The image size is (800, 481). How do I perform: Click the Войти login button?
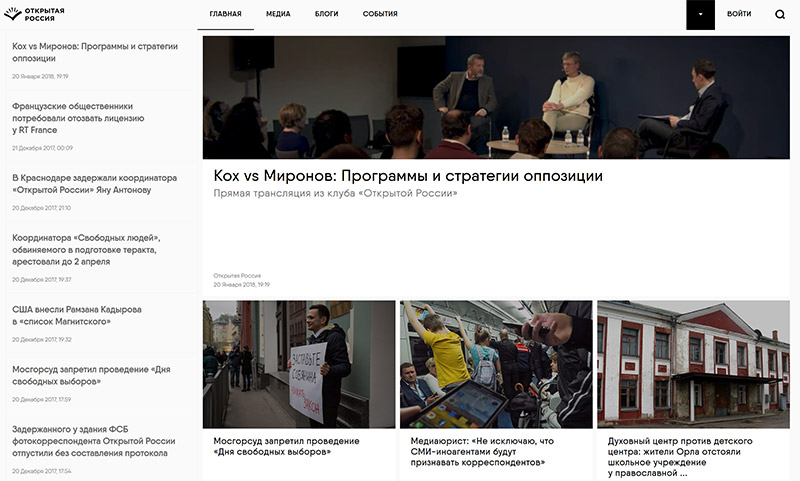tap(739, 14)
